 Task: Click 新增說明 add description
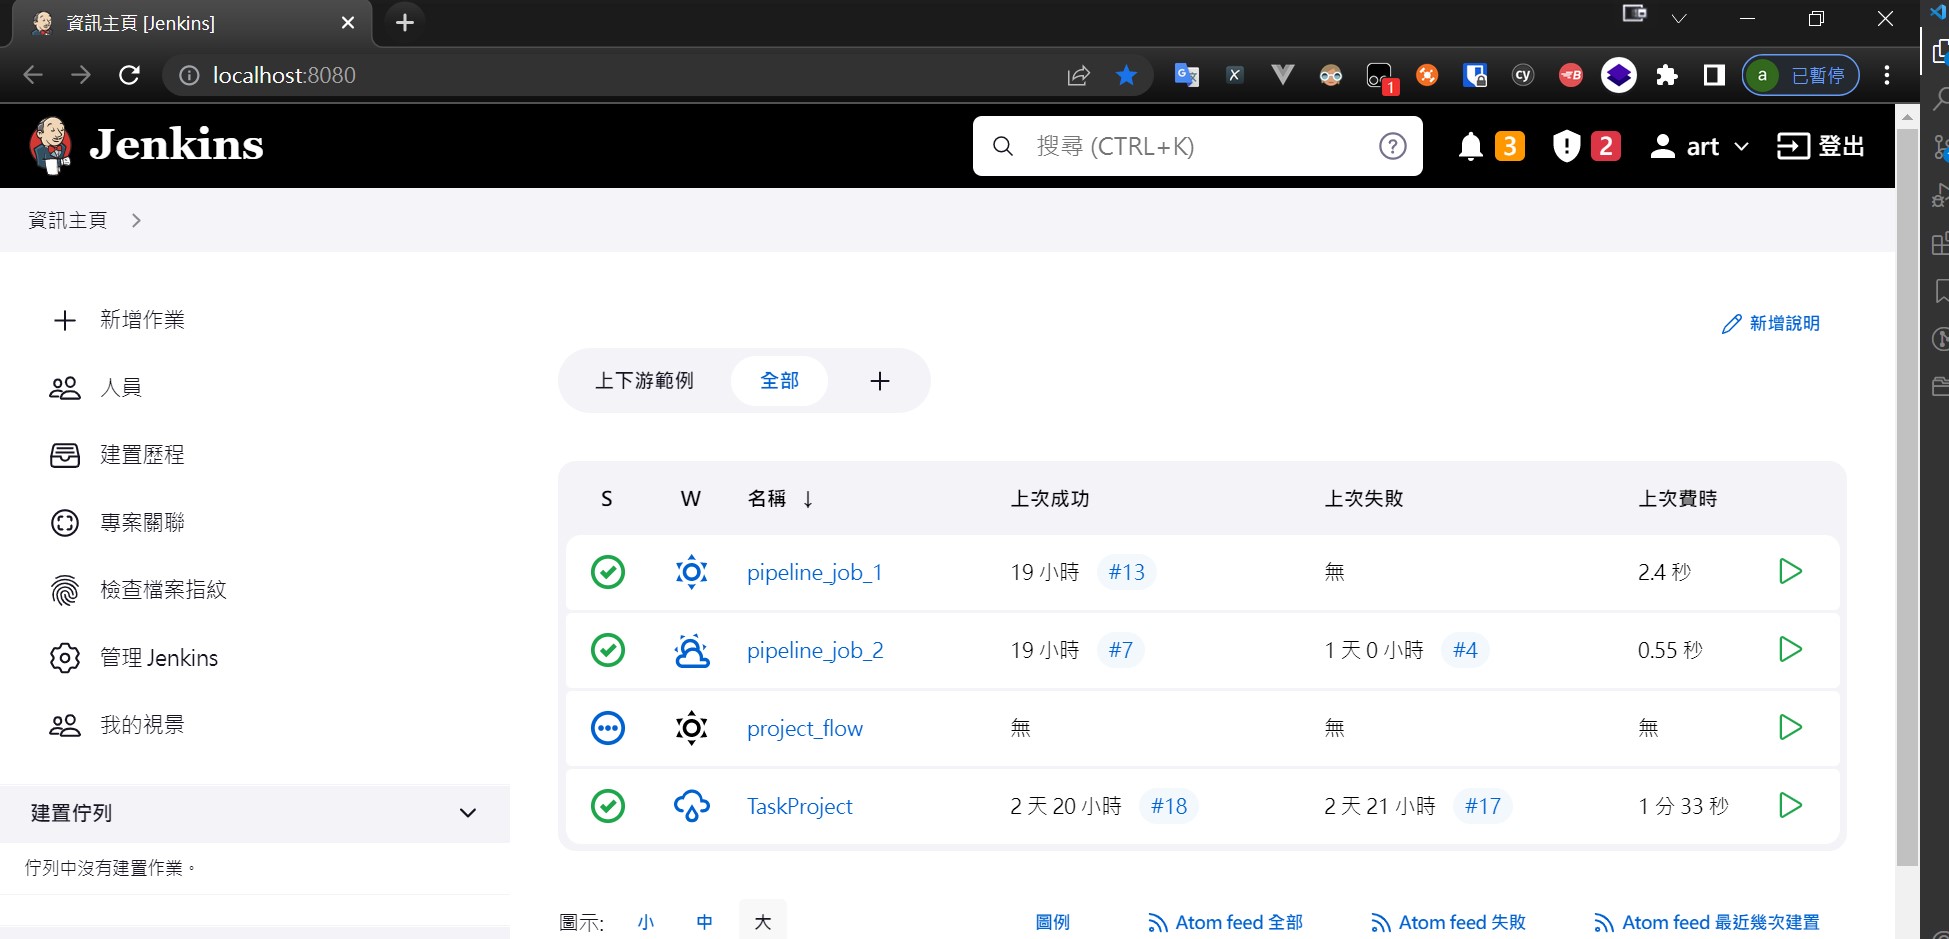tap(1771, 323)
